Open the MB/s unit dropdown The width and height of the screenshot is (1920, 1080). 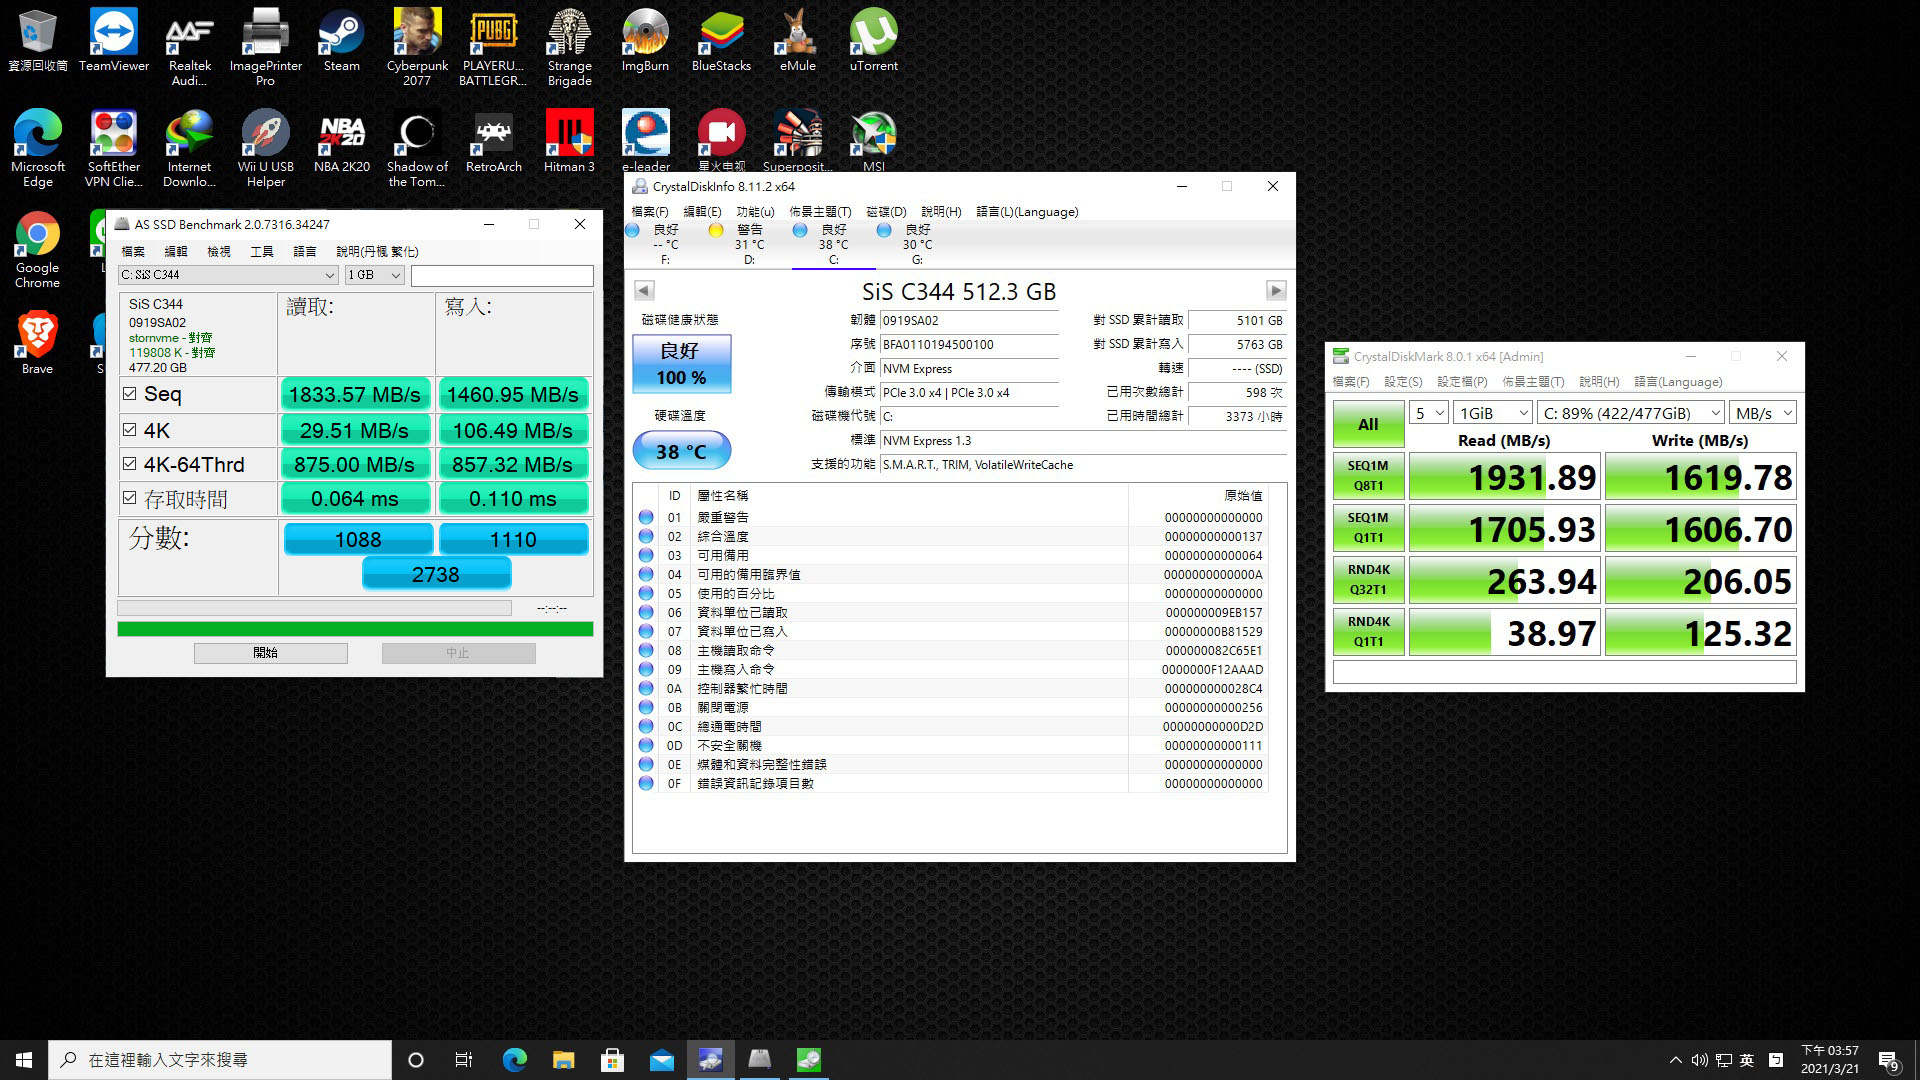pos(1763,413)
